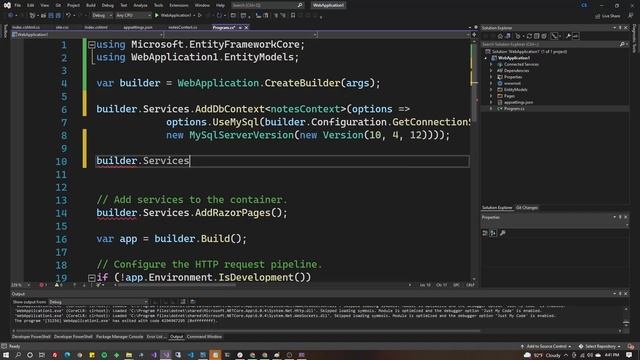Image resolution: width=640 pixels, height=360 pixels.
Task: Open the Any CPU platform dropdown
Action: click(x=133, y=16)
